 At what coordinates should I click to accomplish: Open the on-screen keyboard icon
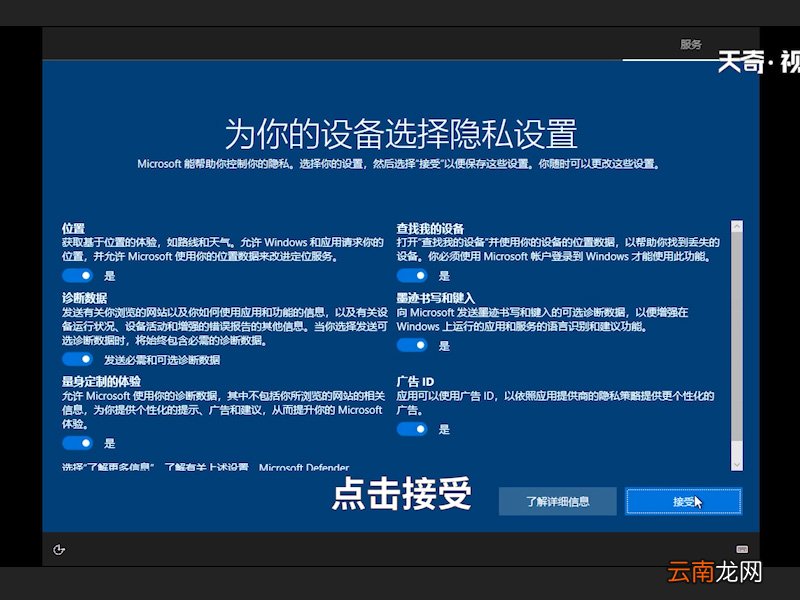742,549
